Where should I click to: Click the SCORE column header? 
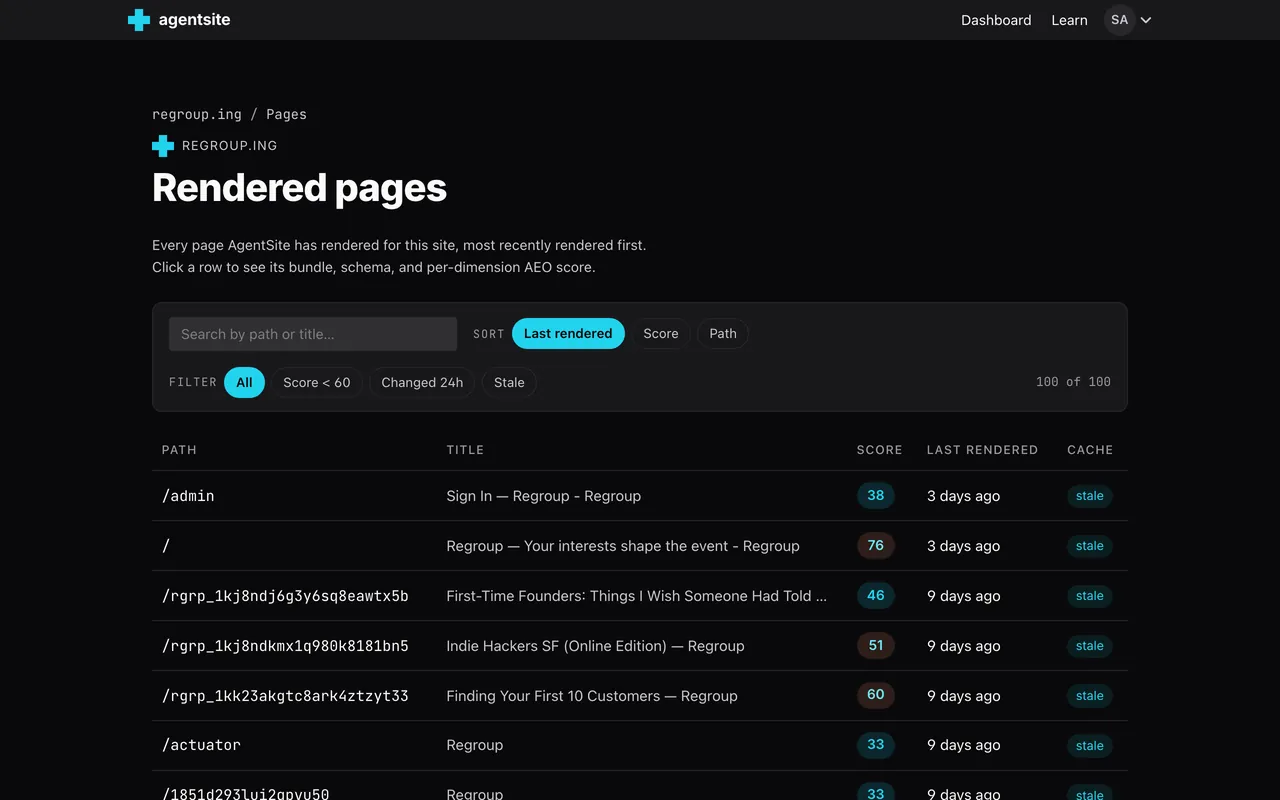click(x=880, y=450)
